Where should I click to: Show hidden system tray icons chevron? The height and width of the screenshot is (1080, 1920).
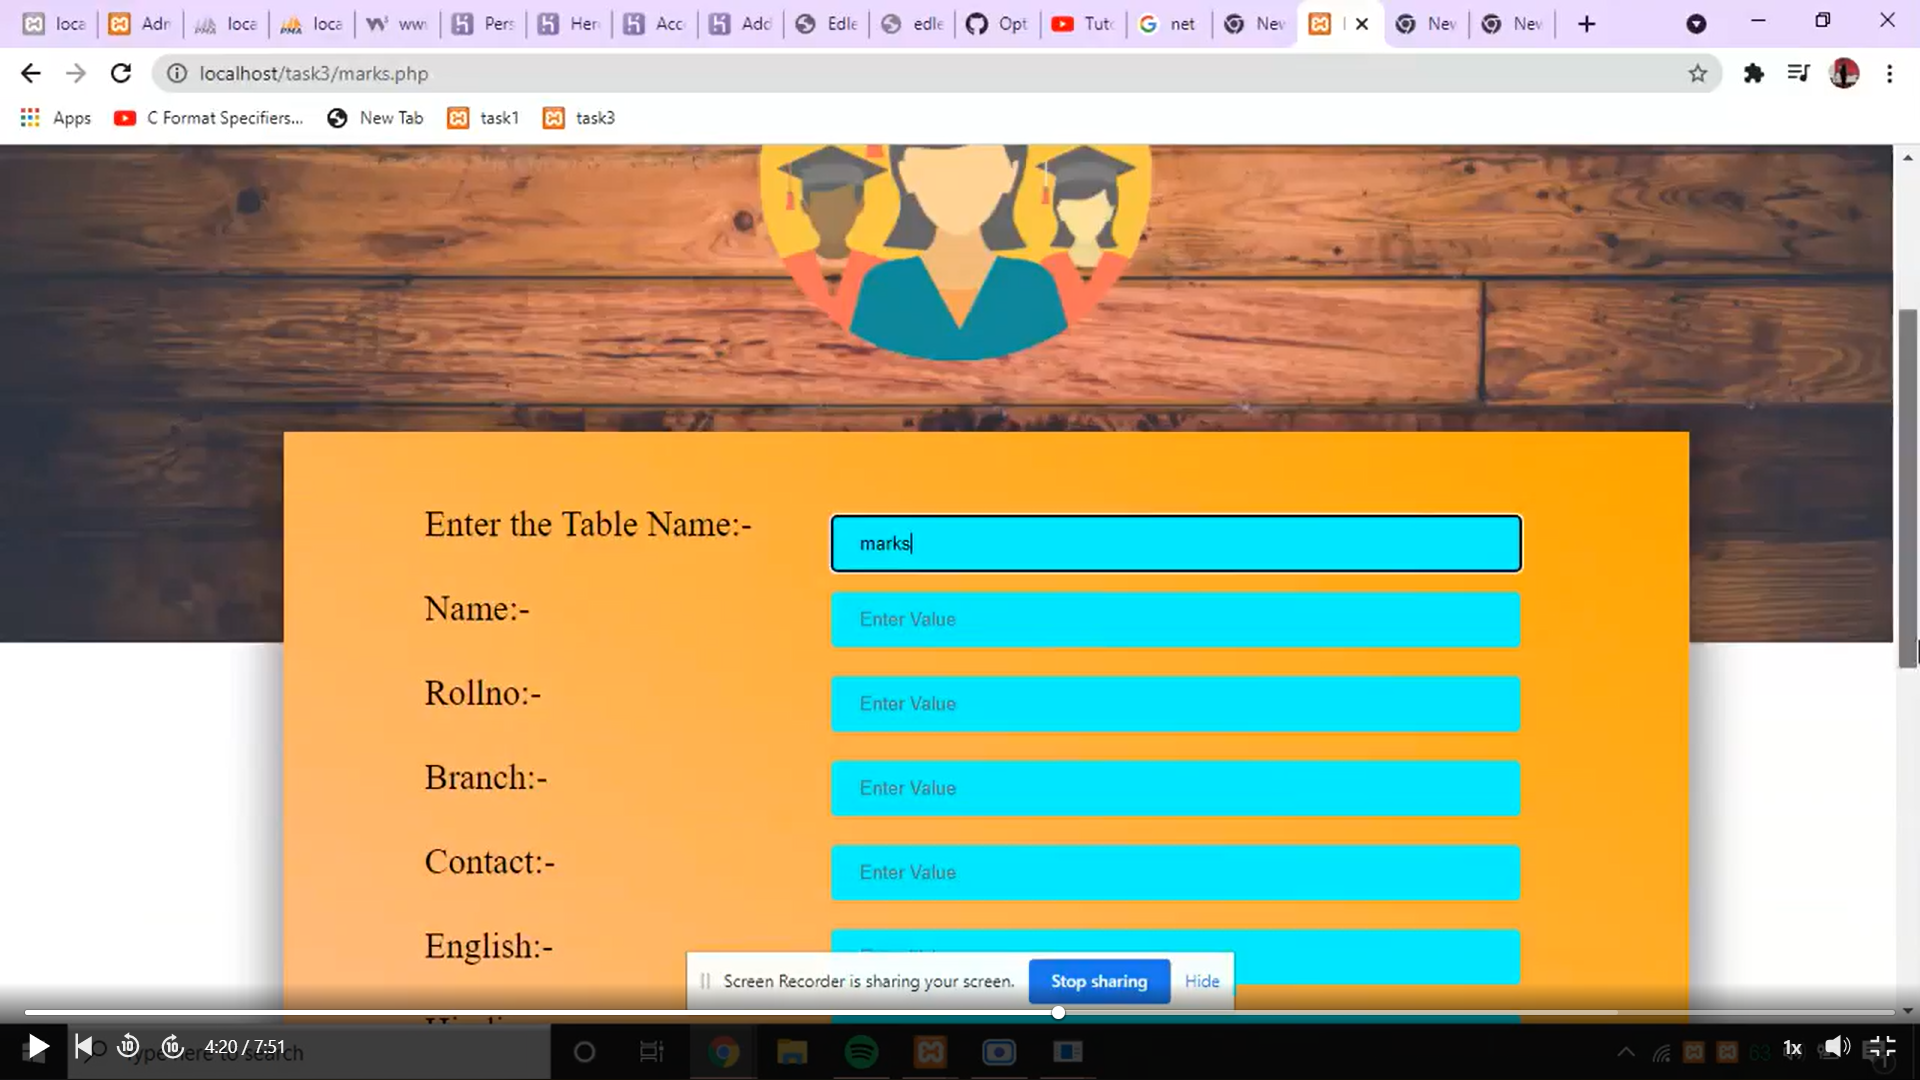(1626, 1052)
